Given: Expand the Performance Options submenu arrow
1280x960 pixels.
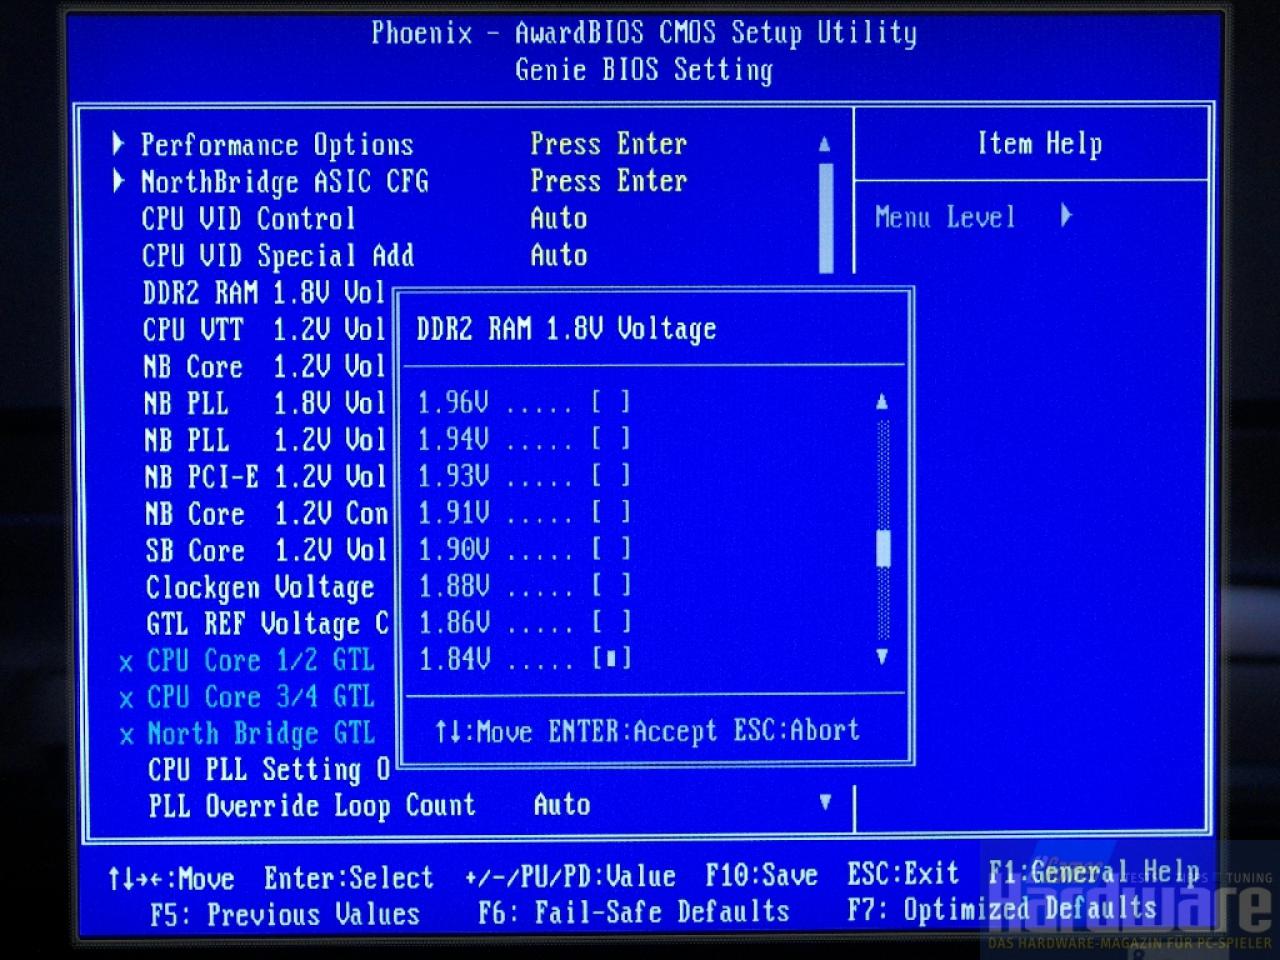Looking at the screenshot, I should [x=118, y=144].
